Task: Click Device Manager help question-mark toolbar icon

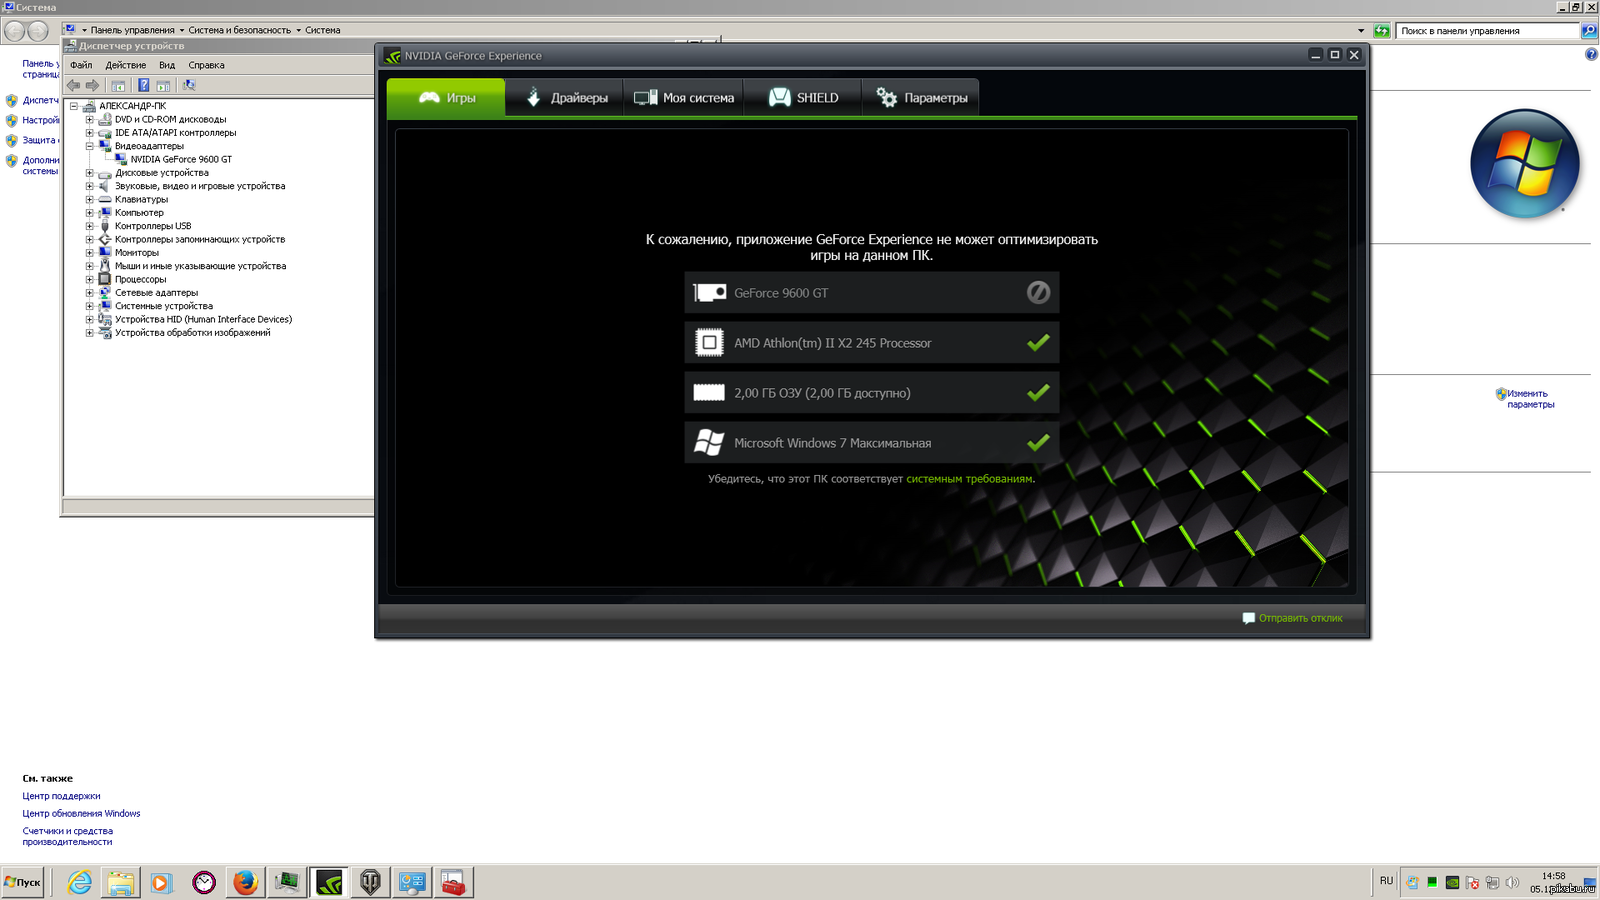Action: pyautogui.click(x=143, y=86)
